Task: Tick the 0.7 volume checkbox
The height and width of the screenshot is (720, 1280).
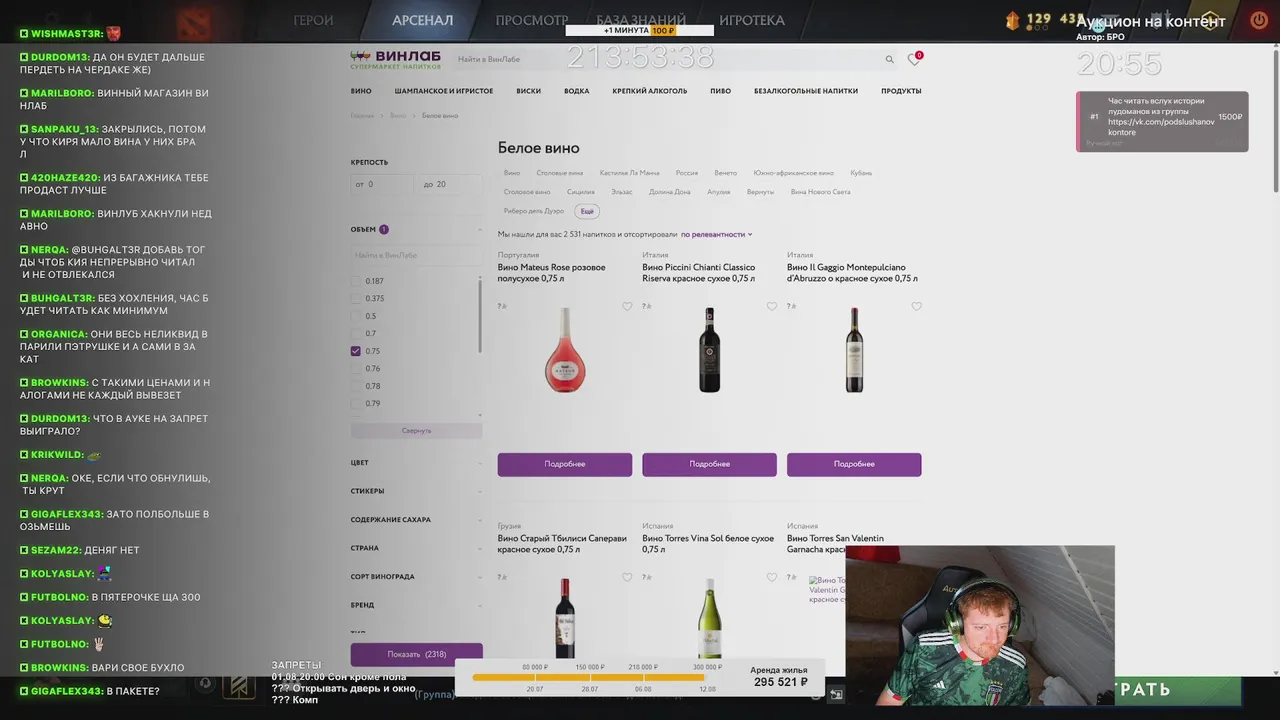Action: pos(355,334)
